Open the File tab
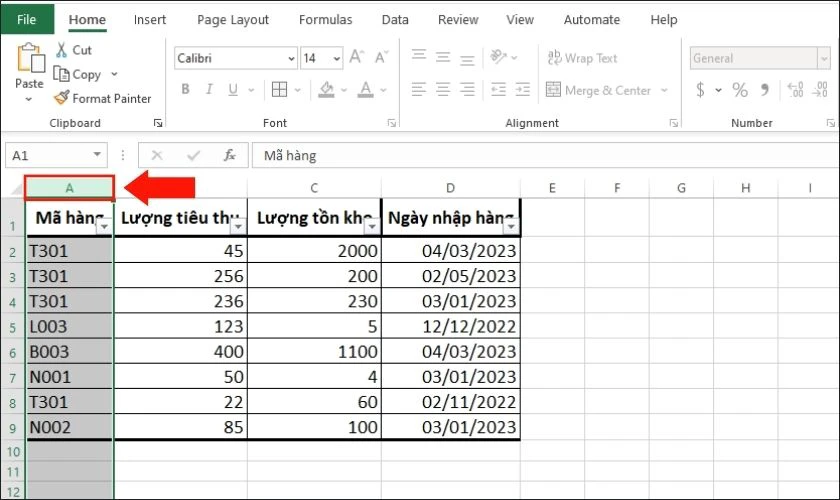Viewport: 840px width, 500px height. pos(27,19)
